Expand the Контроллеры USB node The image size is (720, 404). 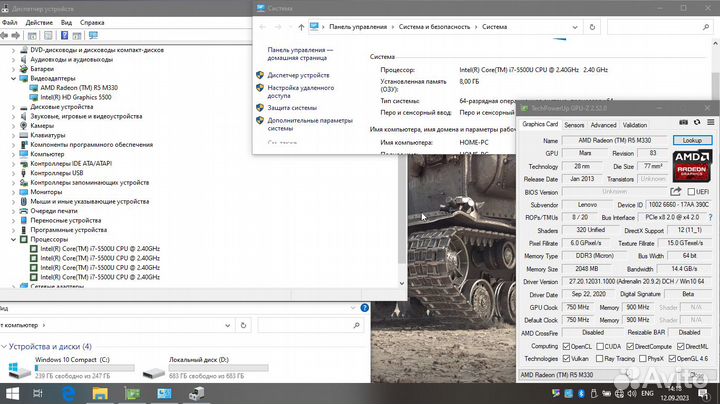point(13,173)
